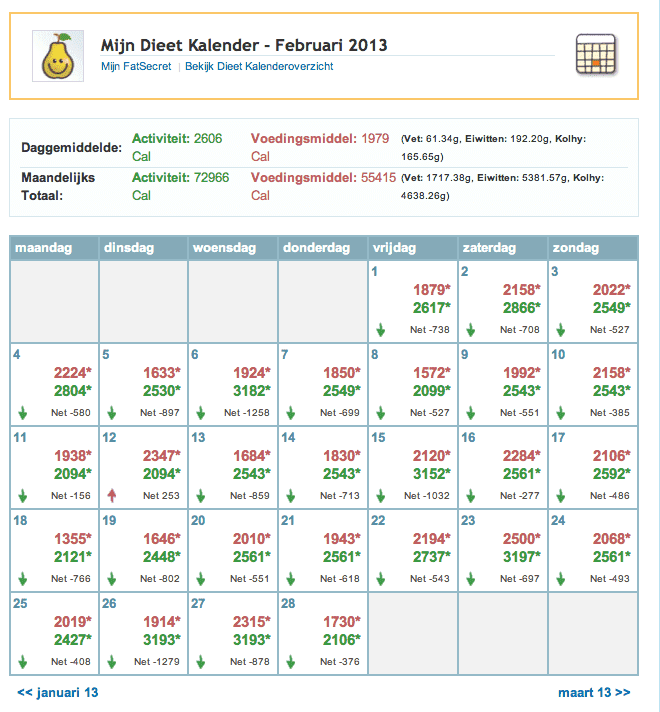Open day 28 date number

point(288,603)
